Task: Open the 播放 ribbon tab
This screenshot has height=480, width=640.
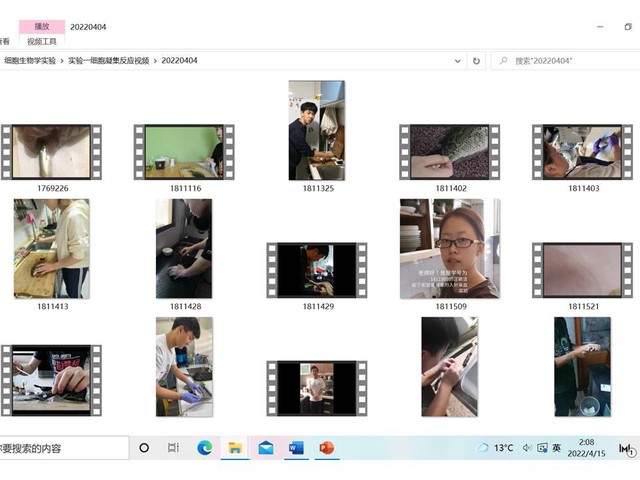Action: pyautogui.click(x=42, y=26)
